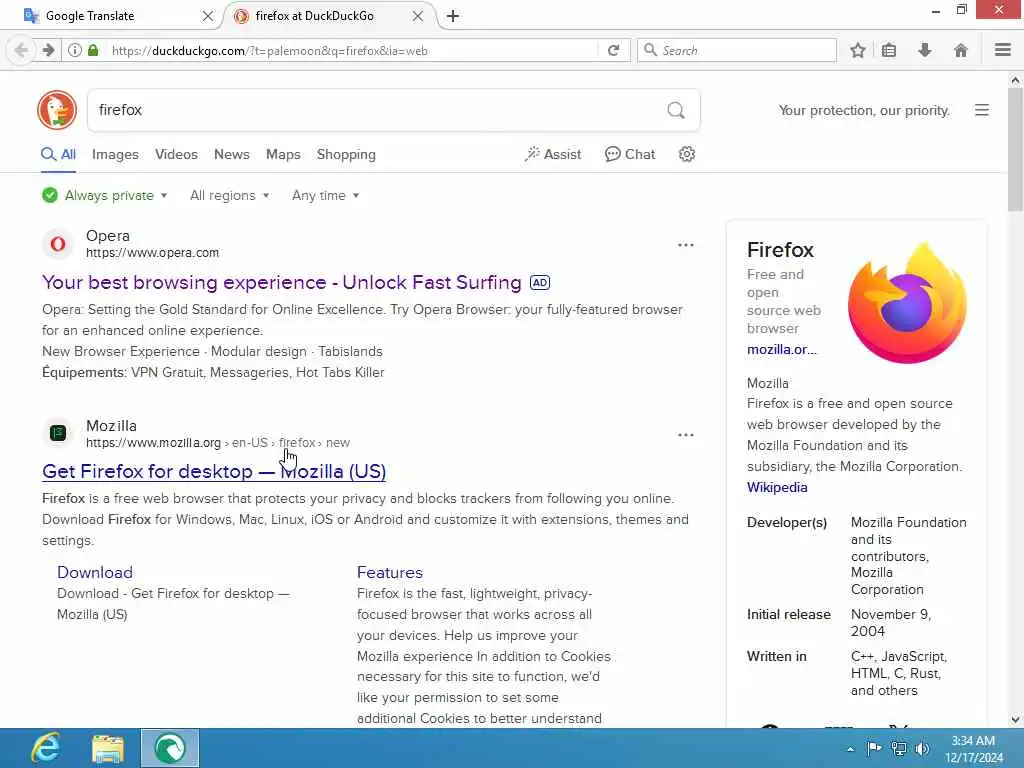Open DuckDuckGo Chat
The height and width of the screenshot is (768, 1024).
[x=630, y=154]
